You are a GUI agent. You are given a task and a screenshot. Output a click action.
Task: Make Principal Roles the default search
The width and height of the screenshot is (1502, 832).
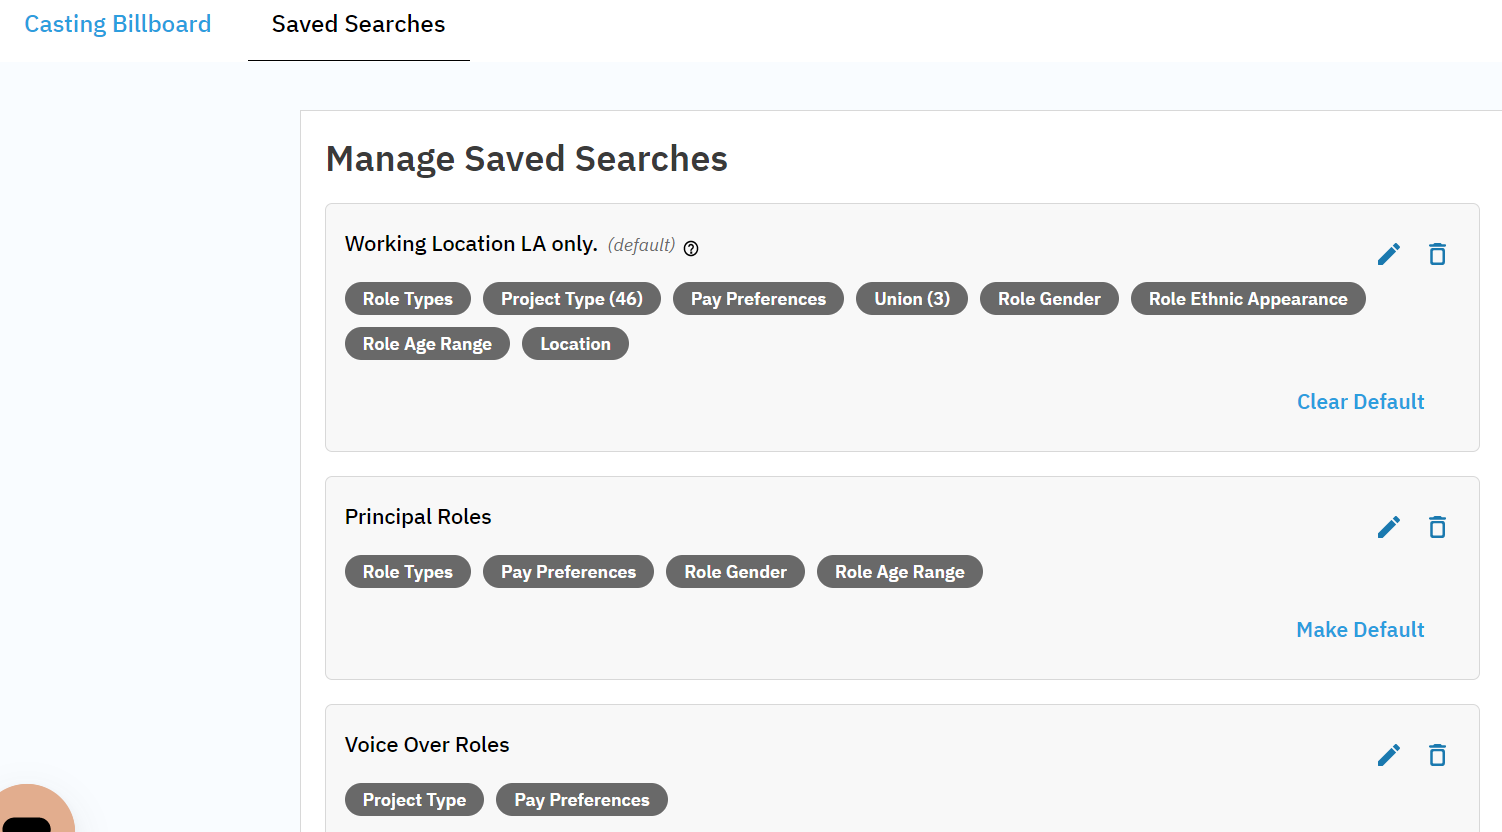click(1360, 630)
